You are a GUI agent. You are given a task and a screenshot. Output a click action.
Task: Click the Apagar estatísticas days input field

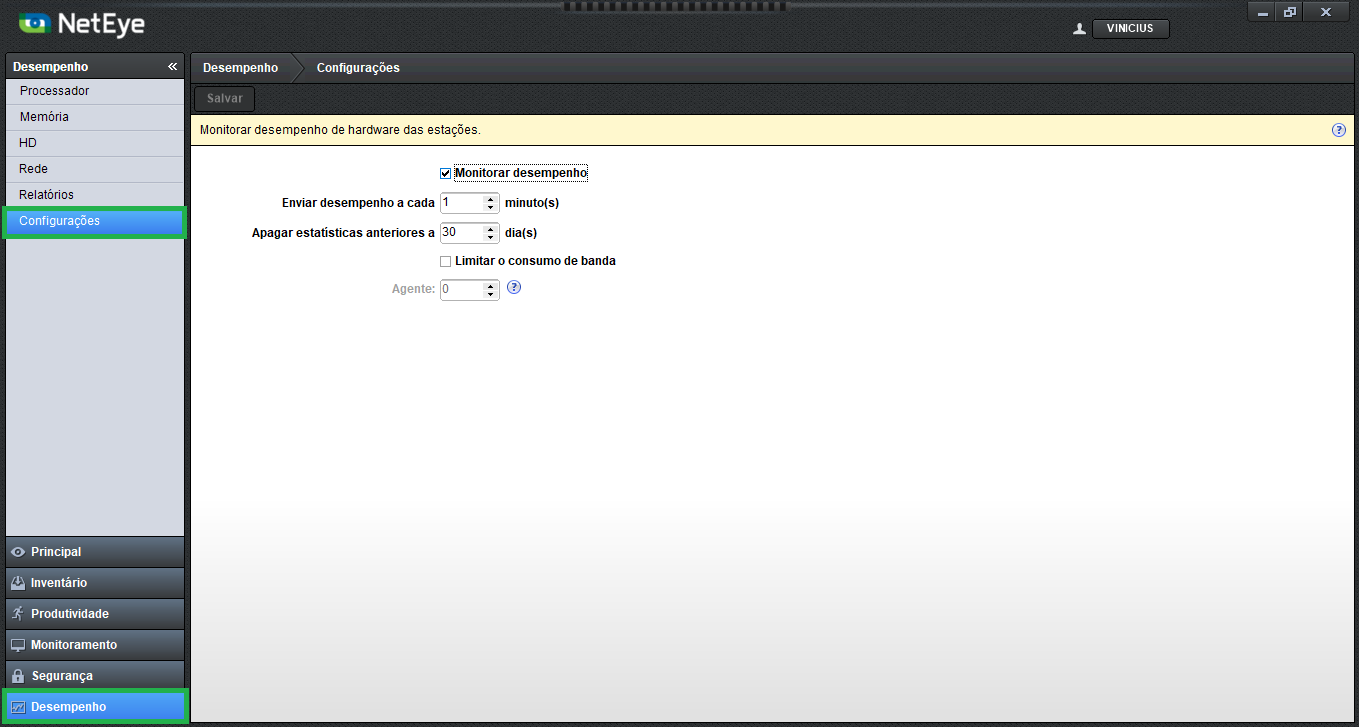(x=461, y=233)
